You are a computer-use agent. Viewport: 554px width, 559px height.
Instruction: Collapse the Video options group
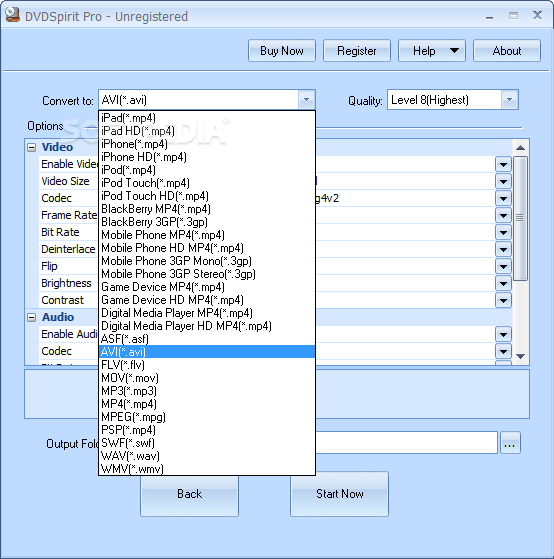tap(31, 148)
